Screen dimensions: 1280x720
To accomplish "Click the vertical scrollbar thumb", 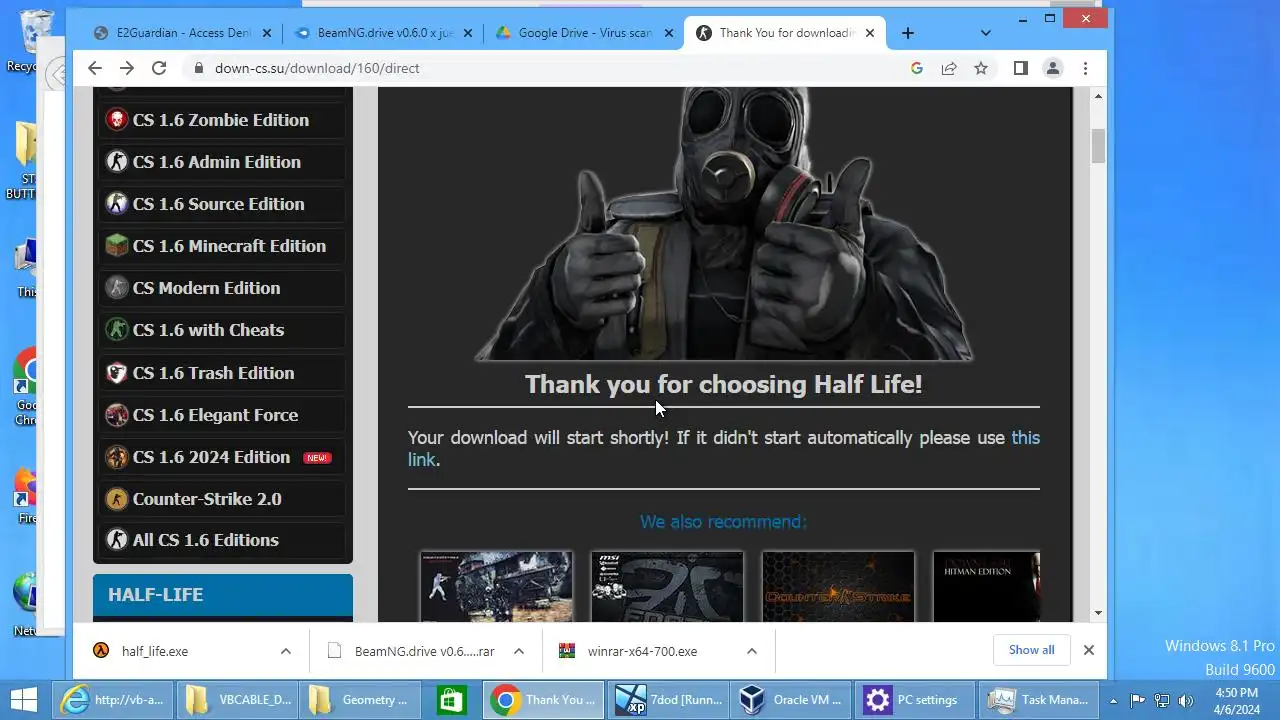I will [1098, 146].
